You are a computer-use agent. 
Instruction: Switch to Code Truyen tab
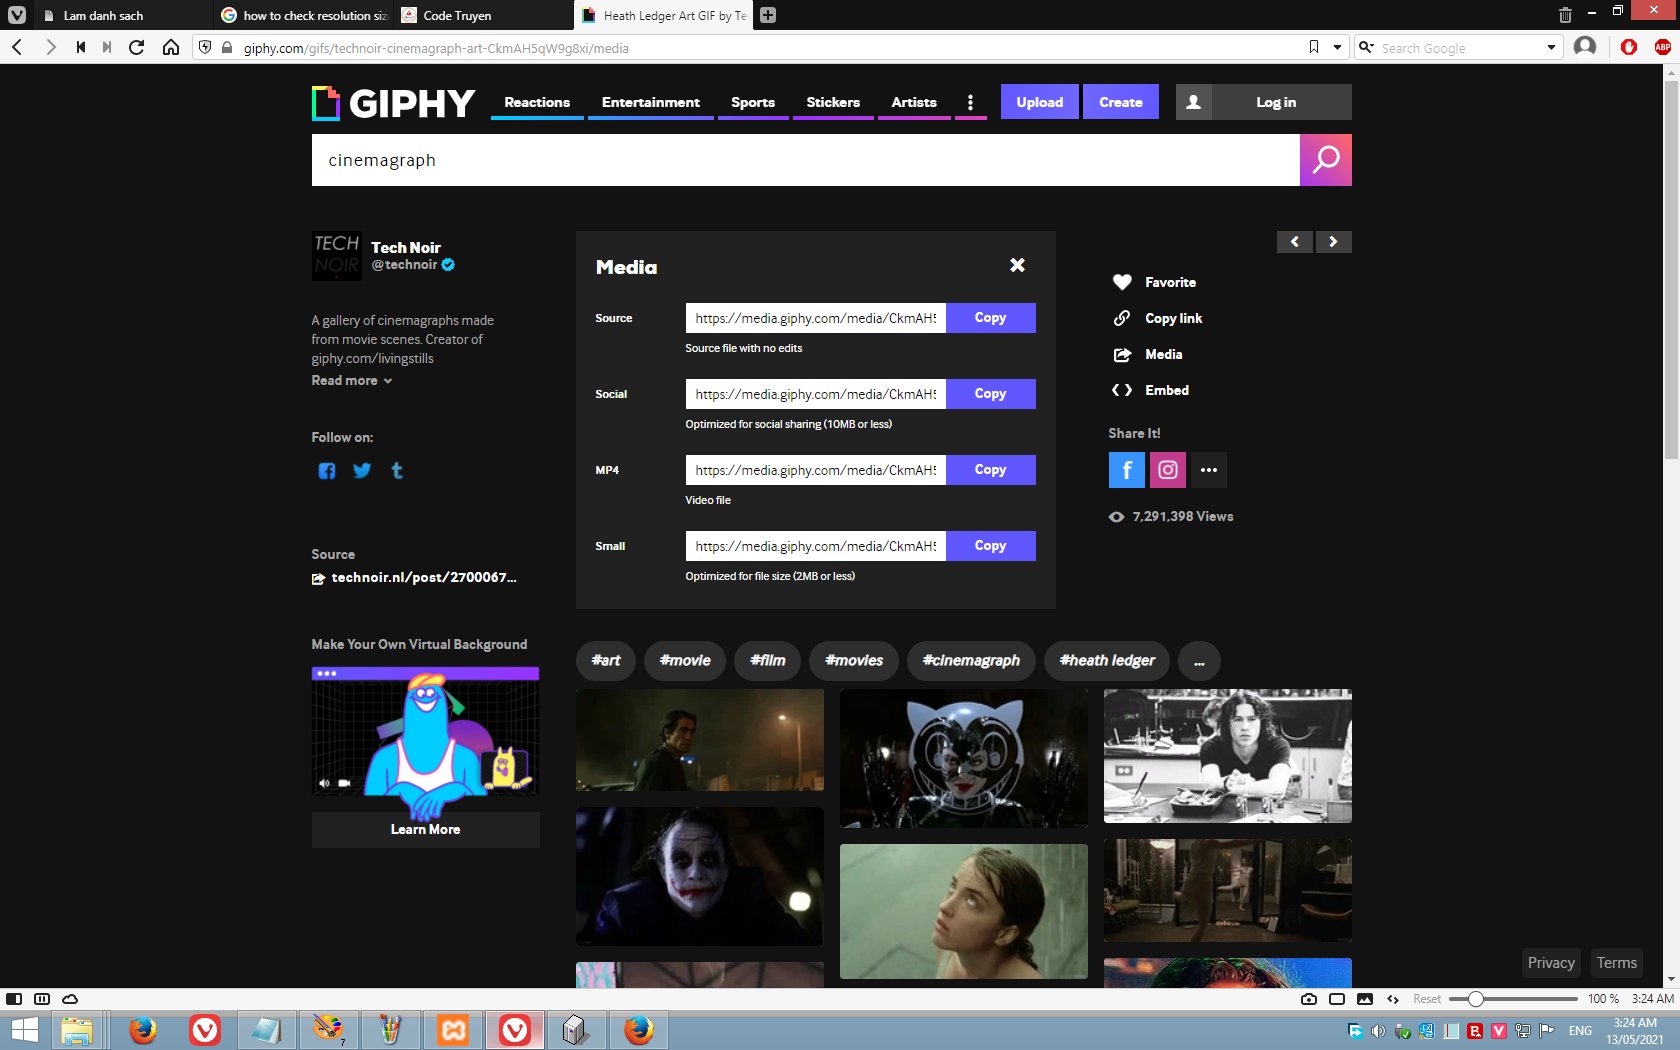coord(482,15)
